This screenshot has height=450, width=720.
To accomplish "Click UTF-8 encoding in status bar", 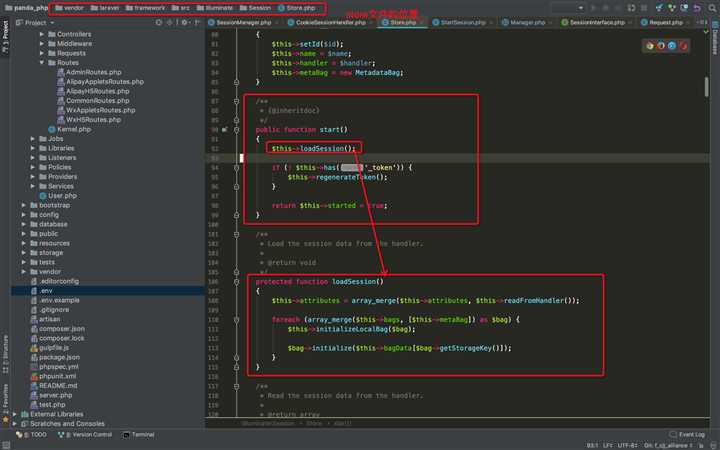I will [x=627, y=445].
